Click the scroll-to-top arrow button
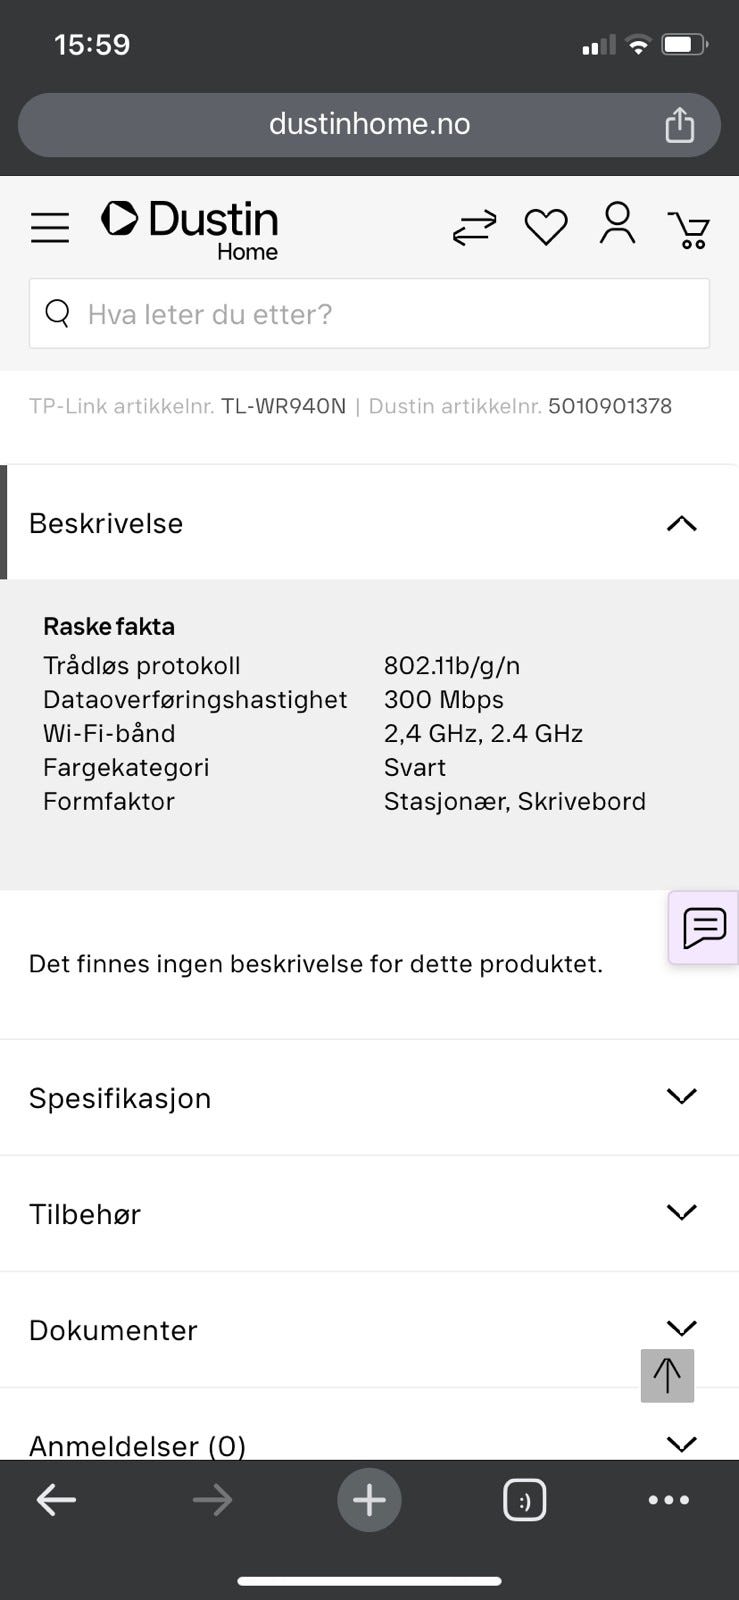Image resolution: width=739 pixels, height=1600 pixels. pyautogui.click(x=667, y=1375)
